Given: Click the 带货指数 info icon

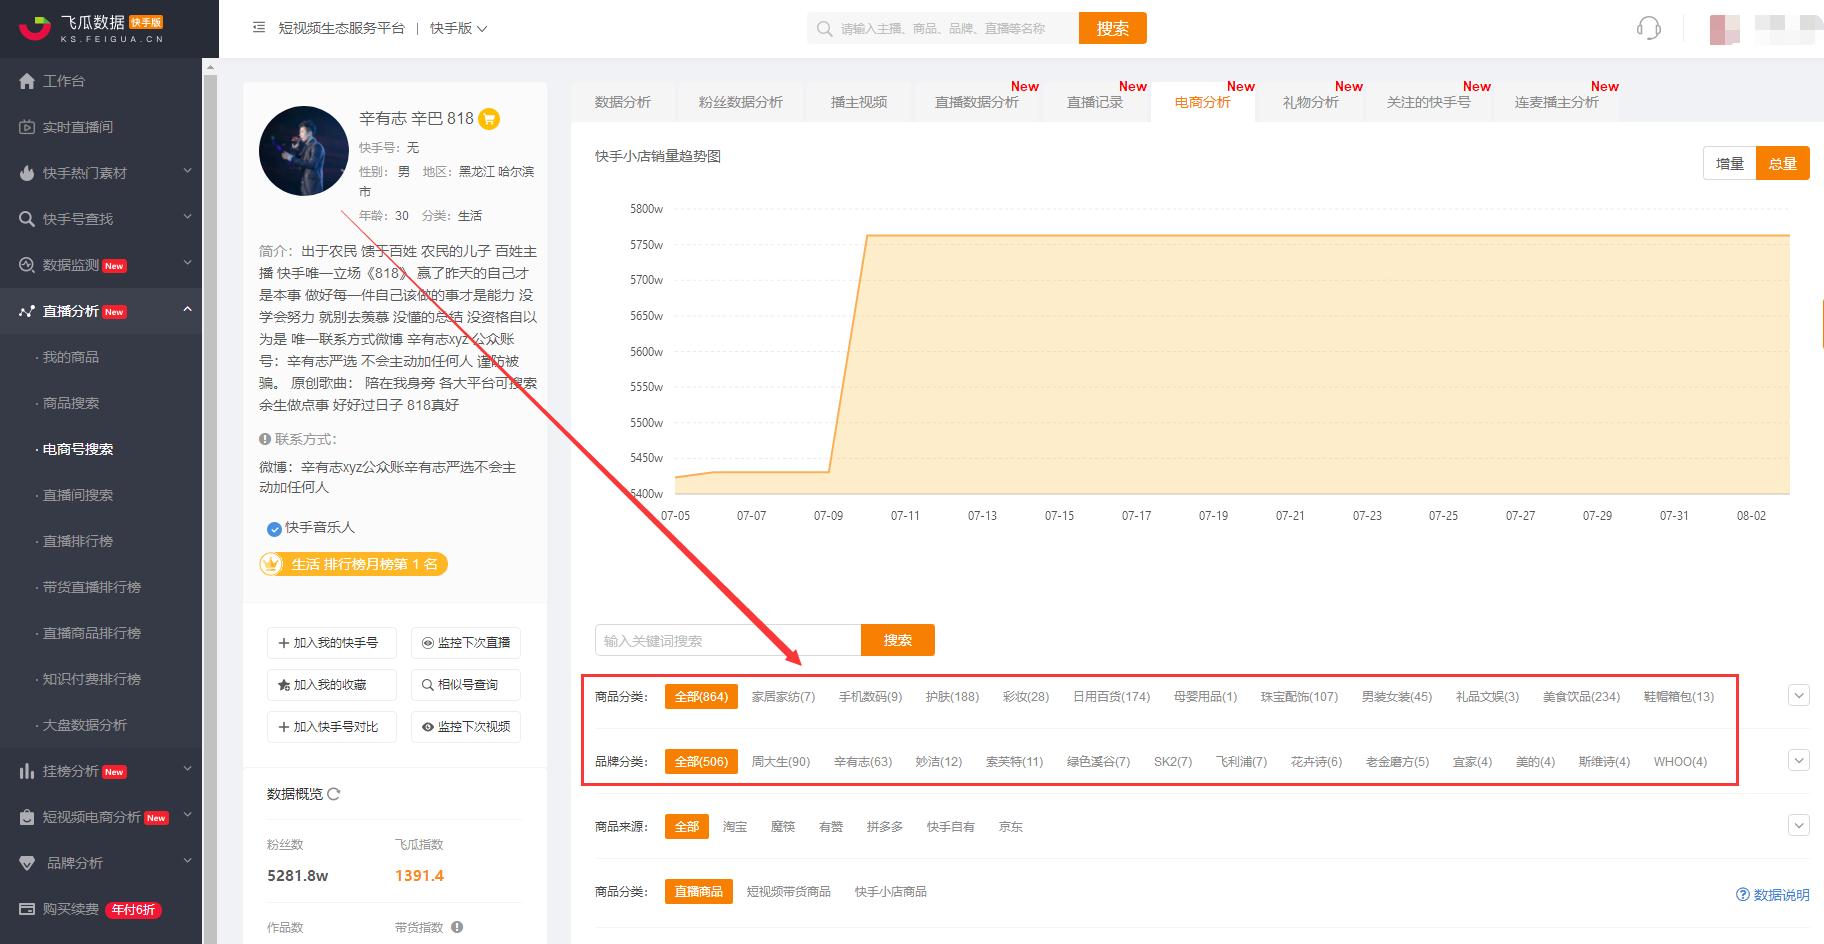Looking at the screenshot, I should coord(457,927).
